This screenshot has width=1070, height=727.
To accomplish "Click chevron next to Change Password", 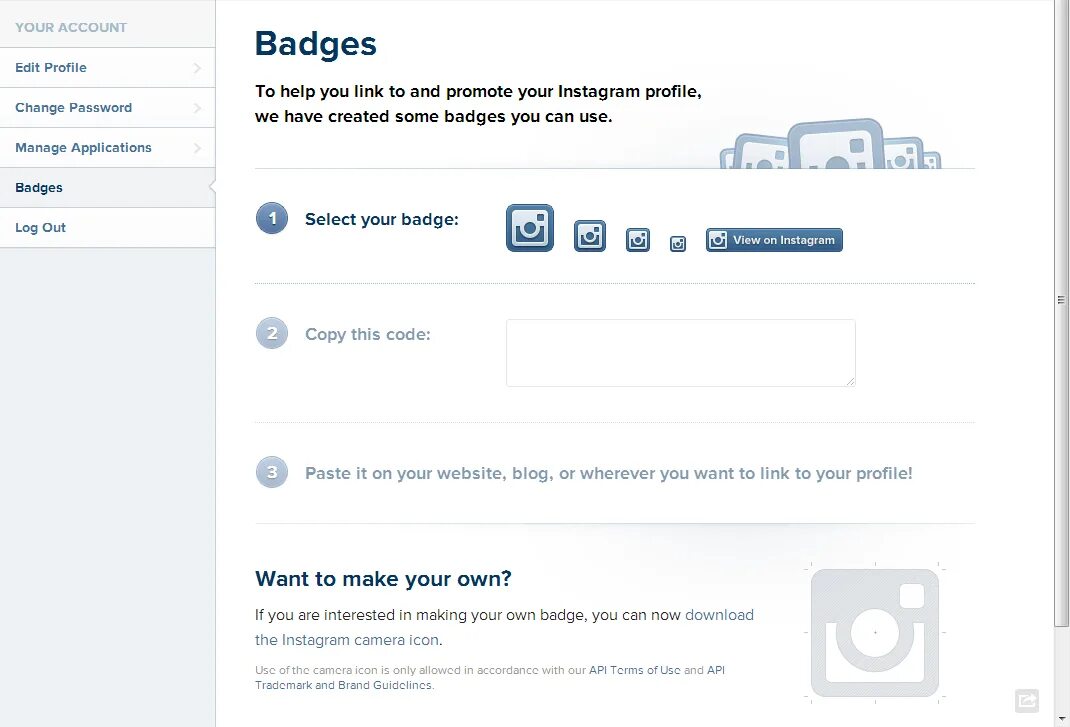I will [197, 108].
